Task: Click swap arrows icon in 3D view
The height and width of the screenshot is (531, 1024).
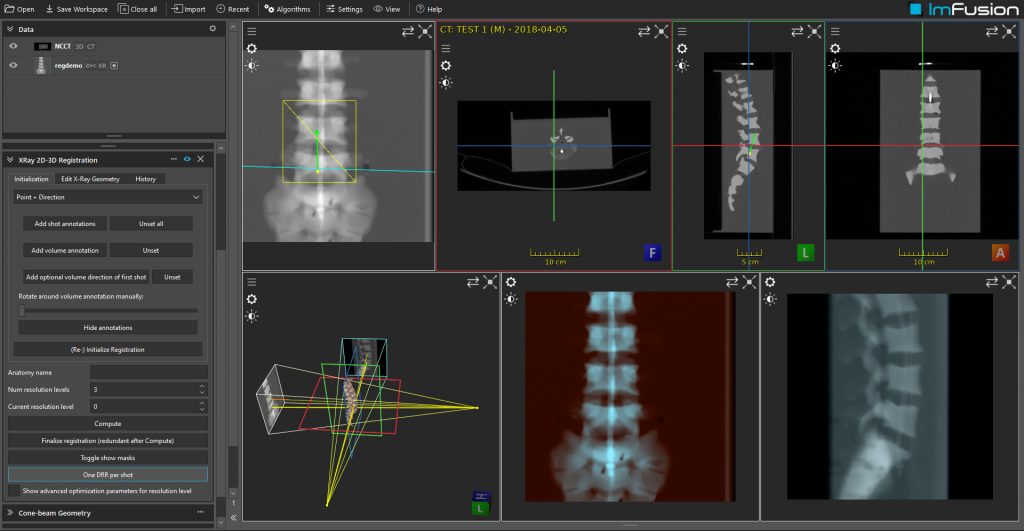Action: pyautogui.click(x=473, y=282)
